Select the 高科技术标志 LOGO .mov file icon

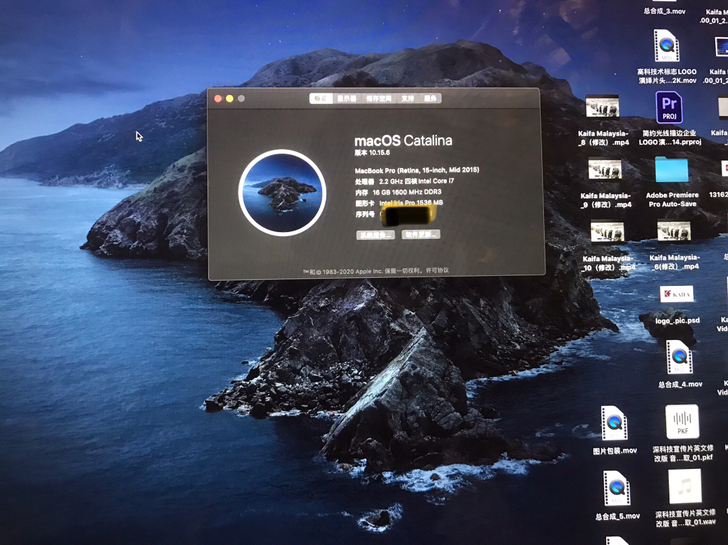[x=667, y=45]
